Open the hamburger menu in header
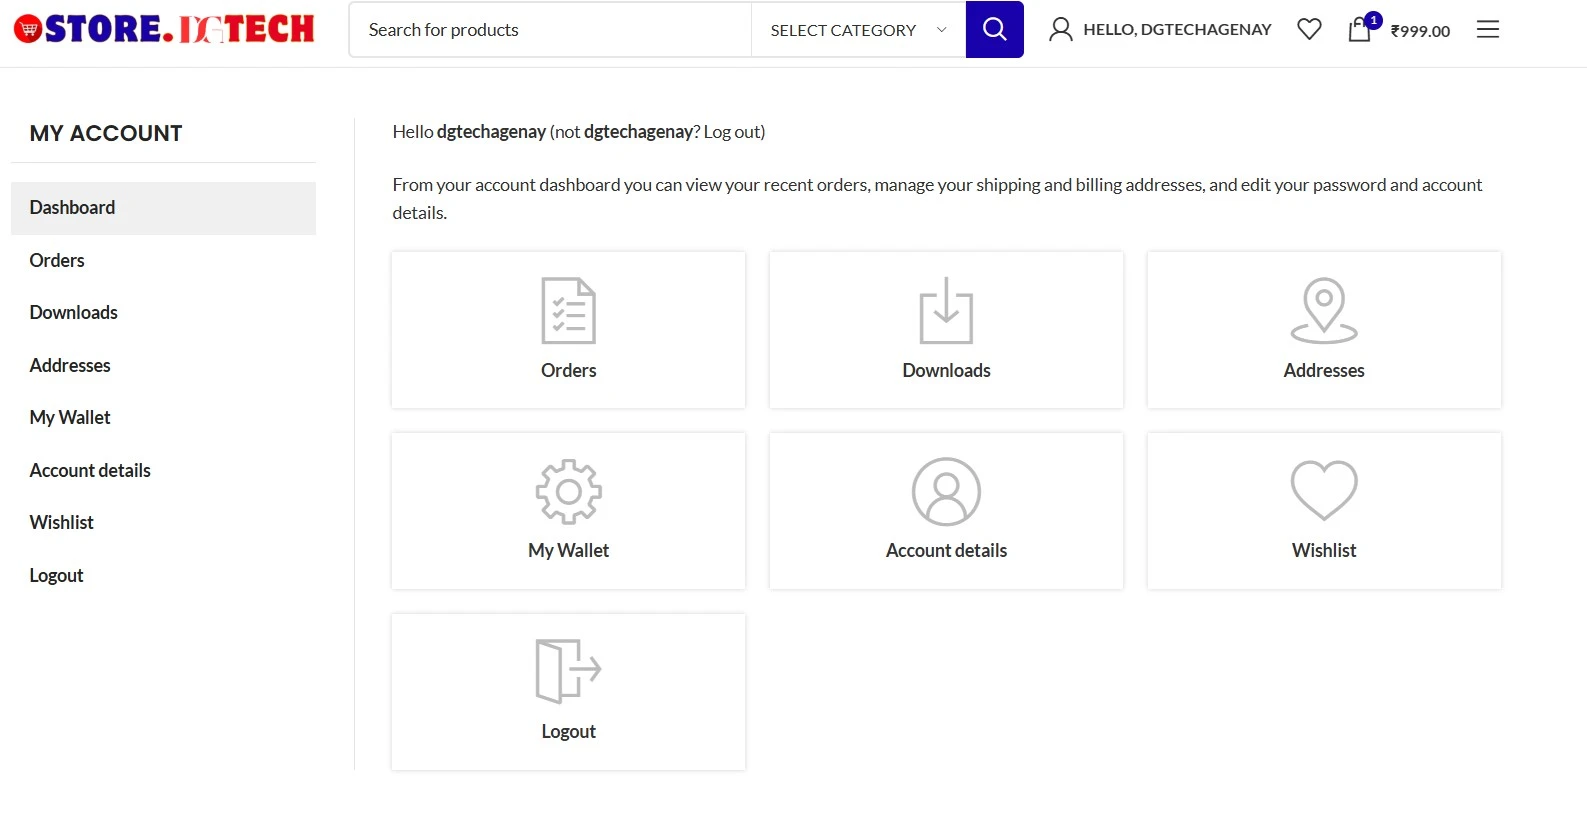Viewport: 1587px width, 822px height. (1487, 30)
